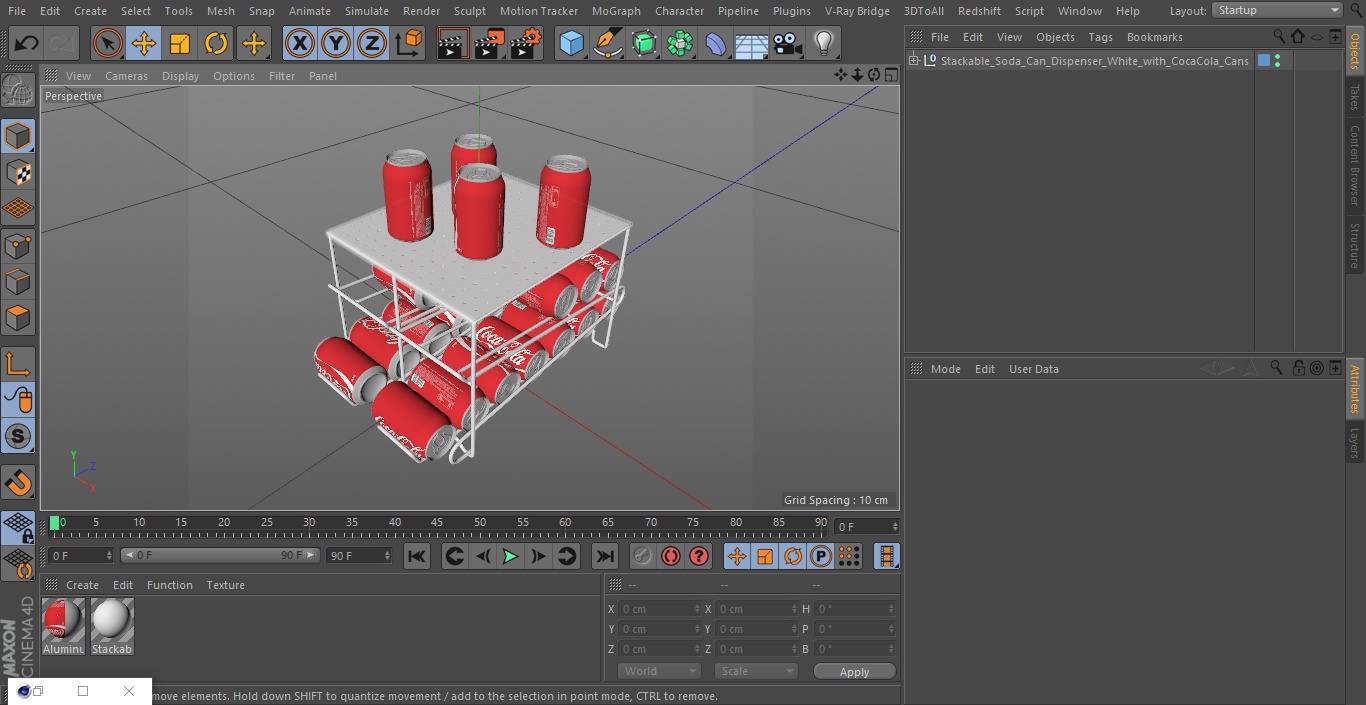Open the Objects panel Bookmarks menu
Image resolution: width=1366 pixels, height=705 pixels.
pyautogui.click(x=1154, y=37)
